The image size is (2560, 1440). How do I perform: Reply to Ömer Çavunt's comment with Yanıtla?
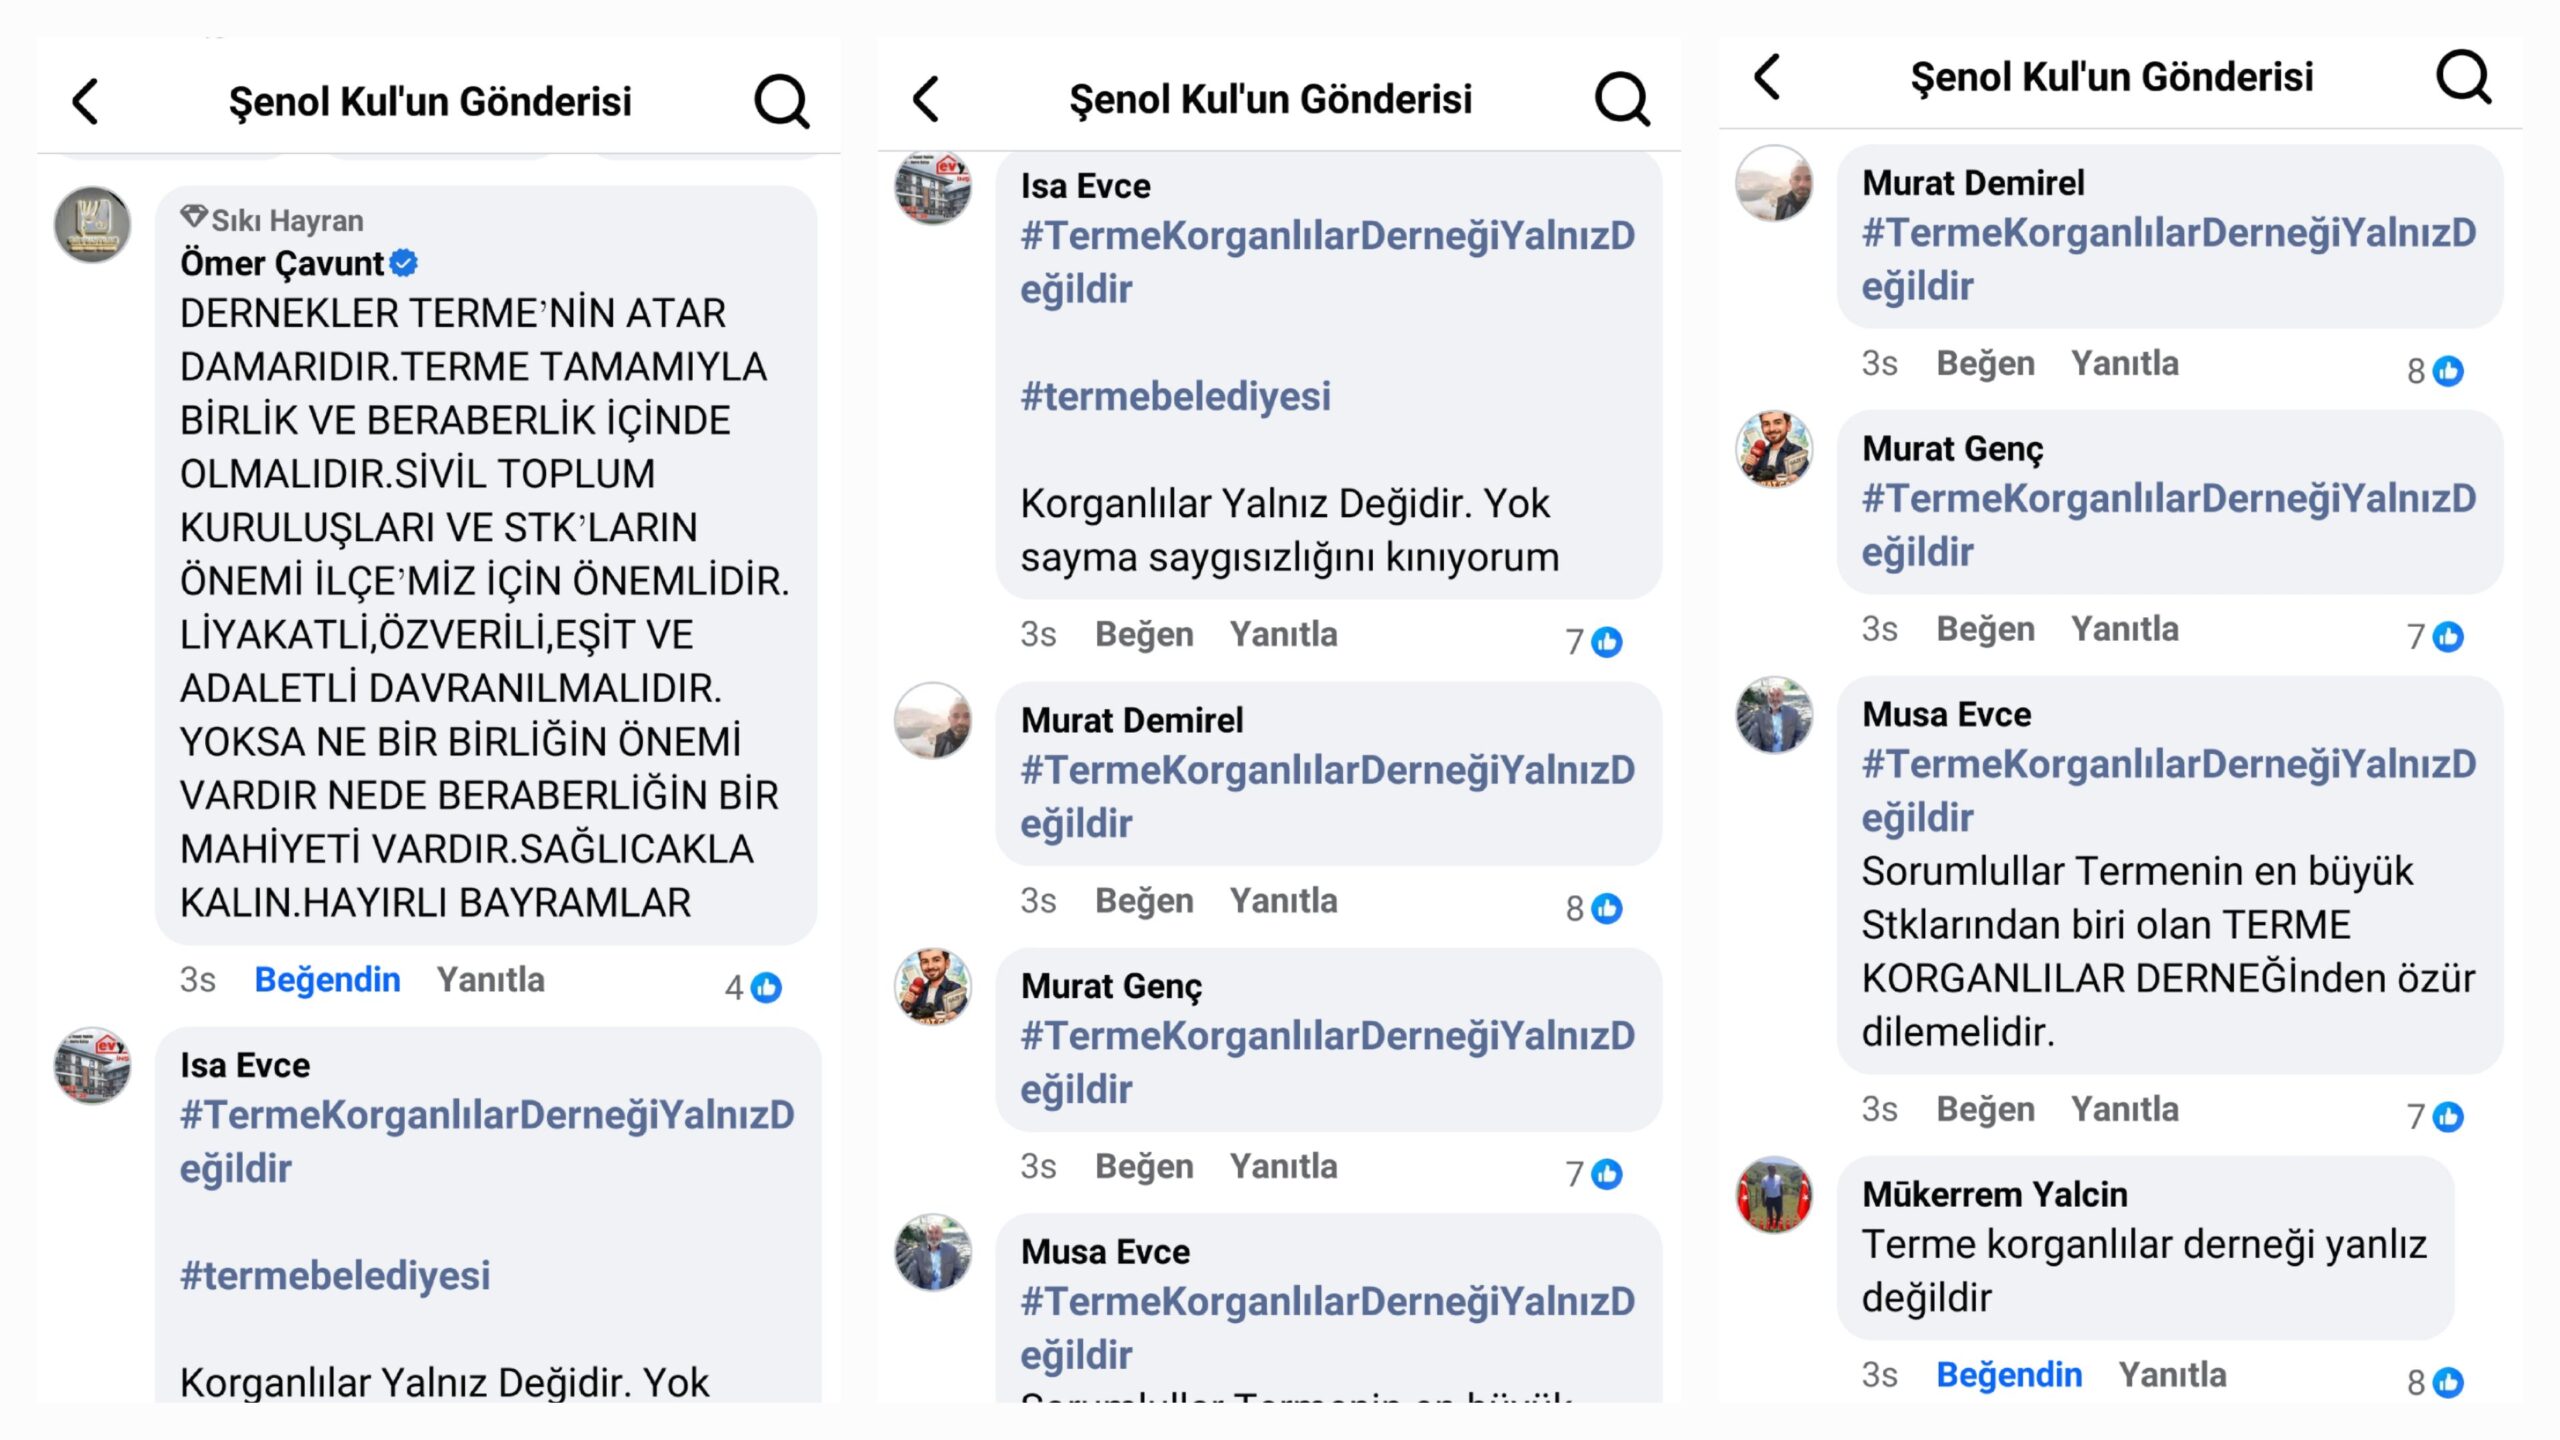point(490,980)
